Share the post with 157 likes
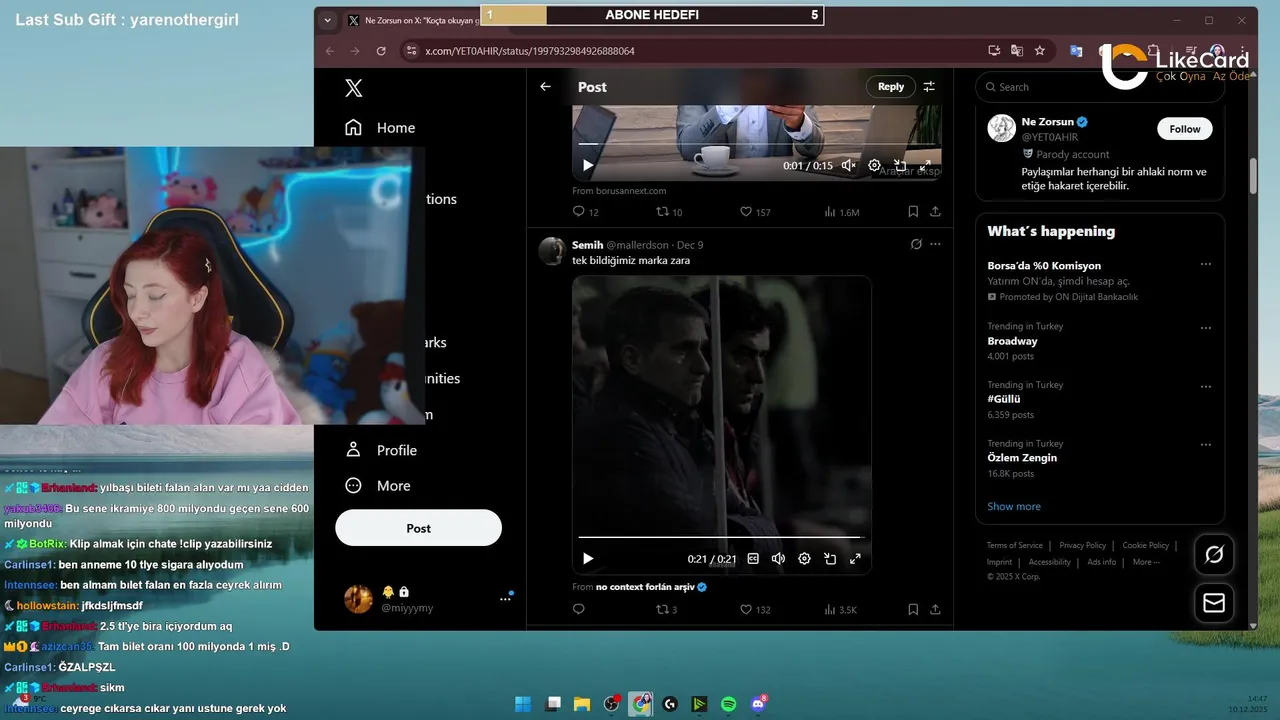The width and height of the screenshot is (1280, 720). (x=935, y=212)
